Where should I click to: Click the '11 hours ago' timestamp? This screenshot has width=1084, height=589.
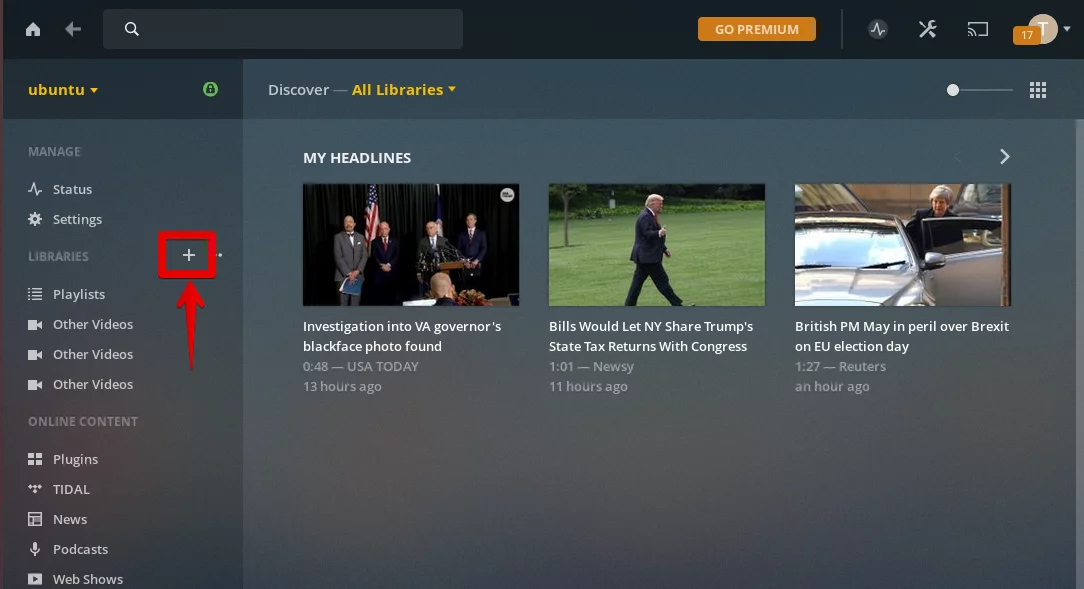[x=588, y=386]
